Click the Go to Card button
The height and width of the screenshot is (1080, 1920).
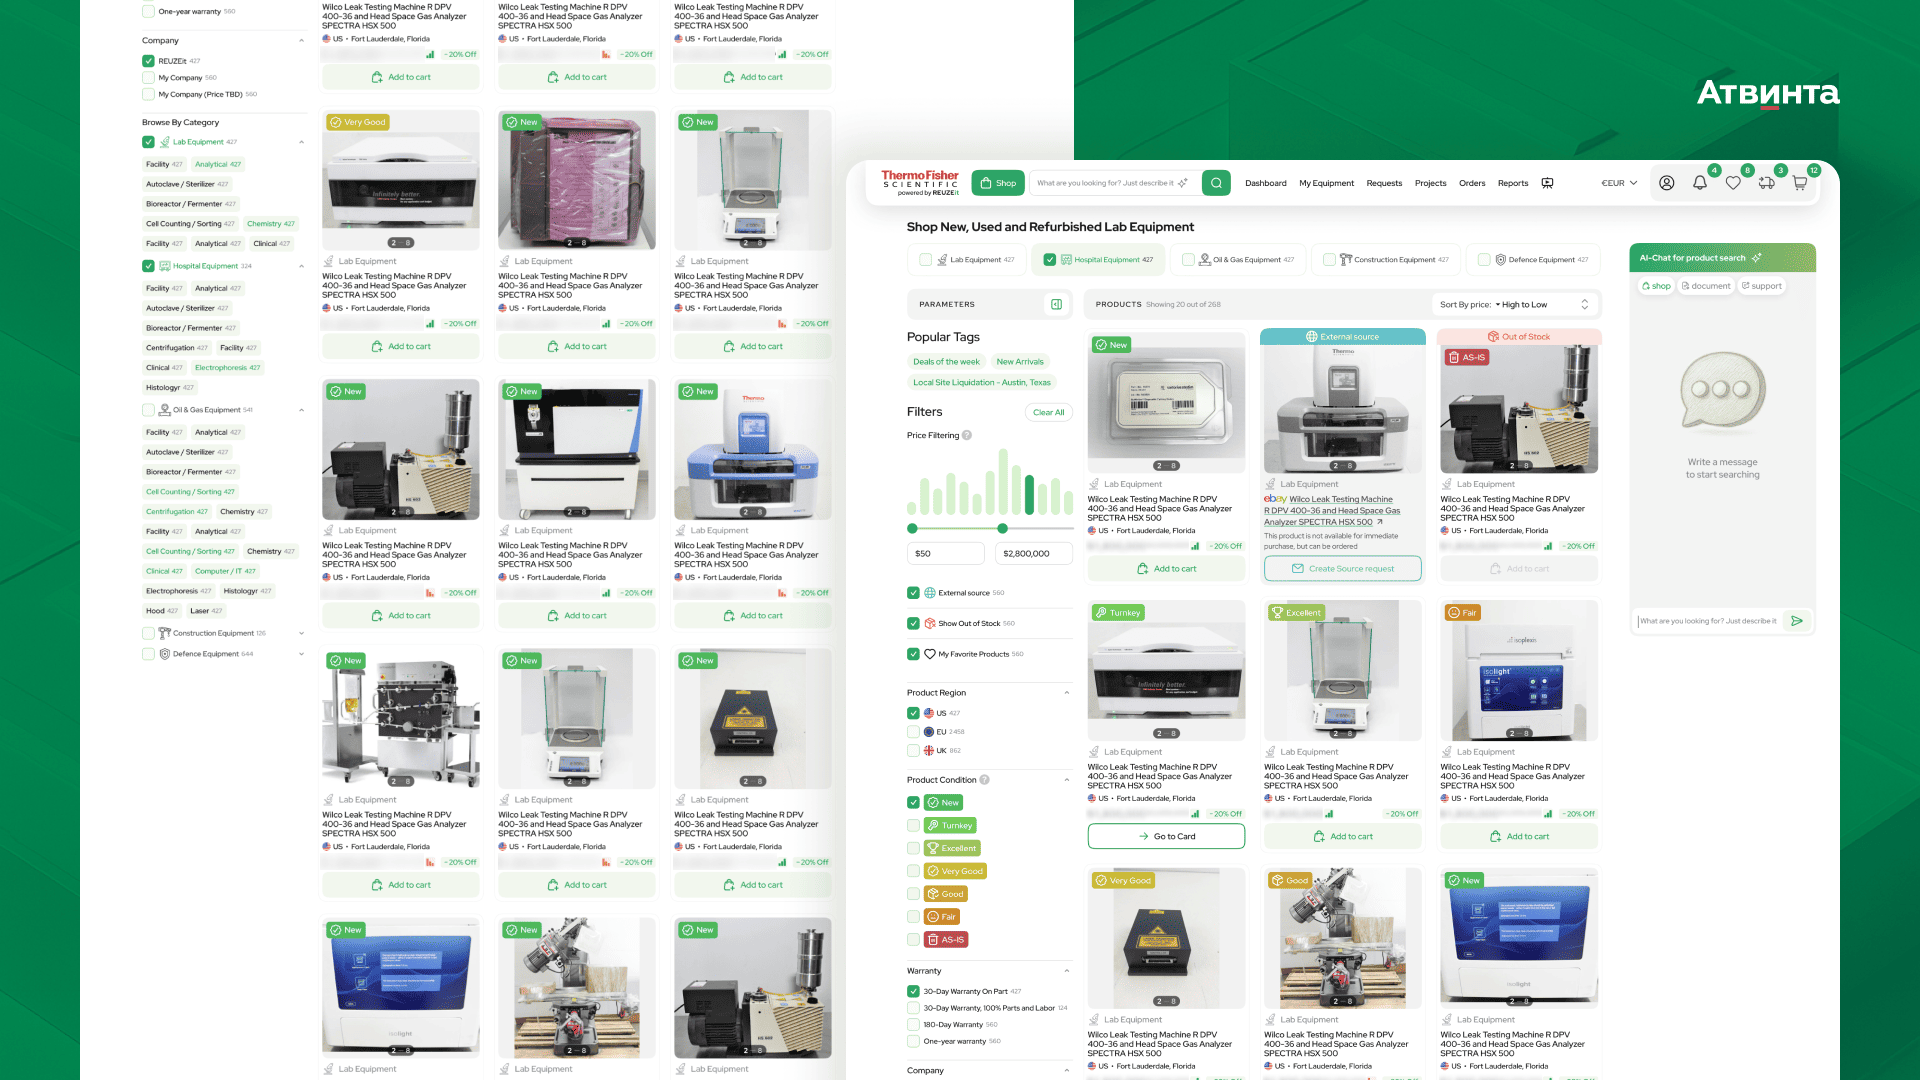1166,836
